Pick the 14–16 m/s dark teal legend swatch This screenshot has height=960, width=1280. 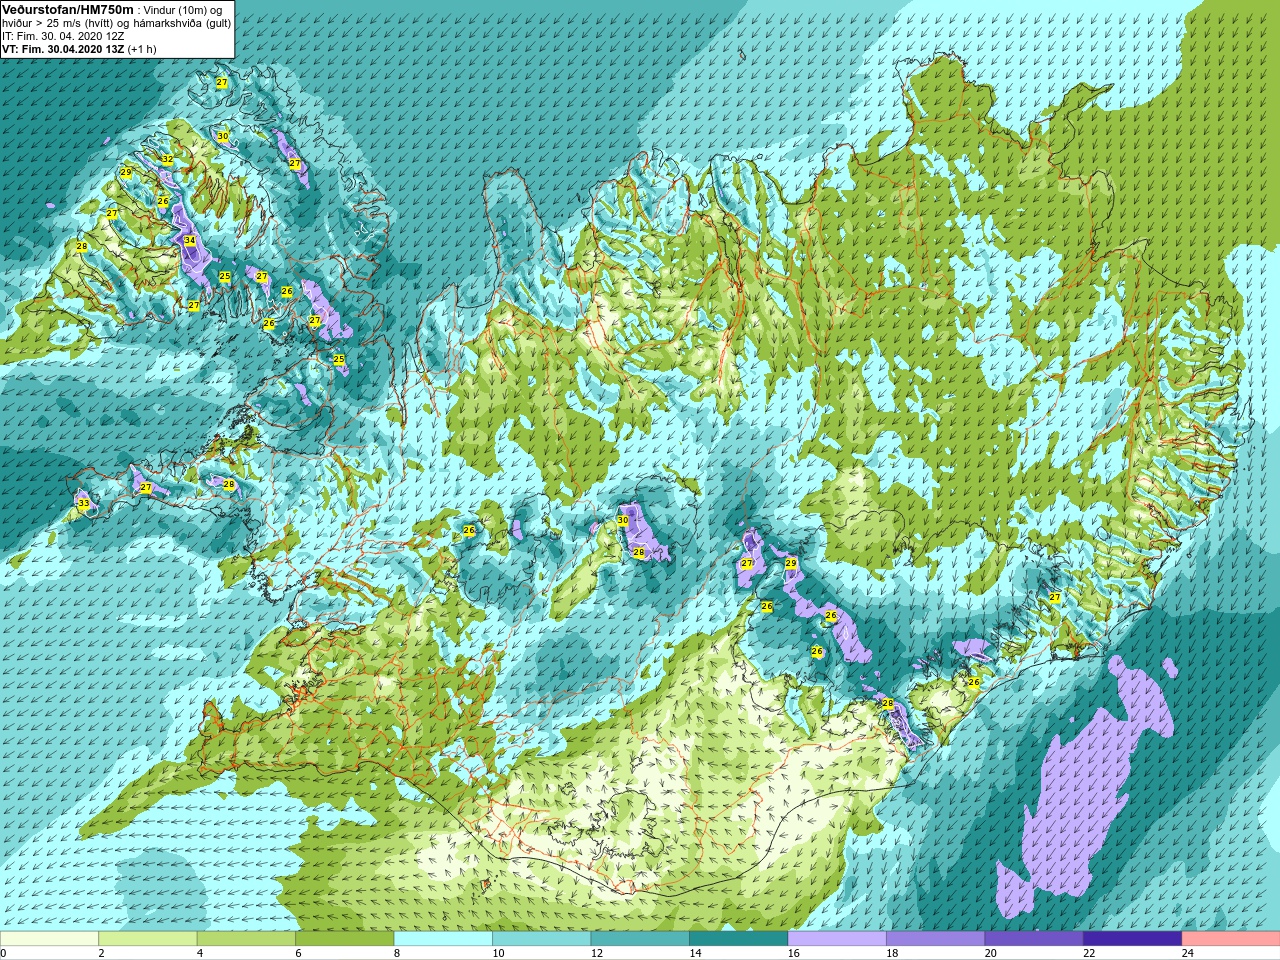[x=739, y=939]
